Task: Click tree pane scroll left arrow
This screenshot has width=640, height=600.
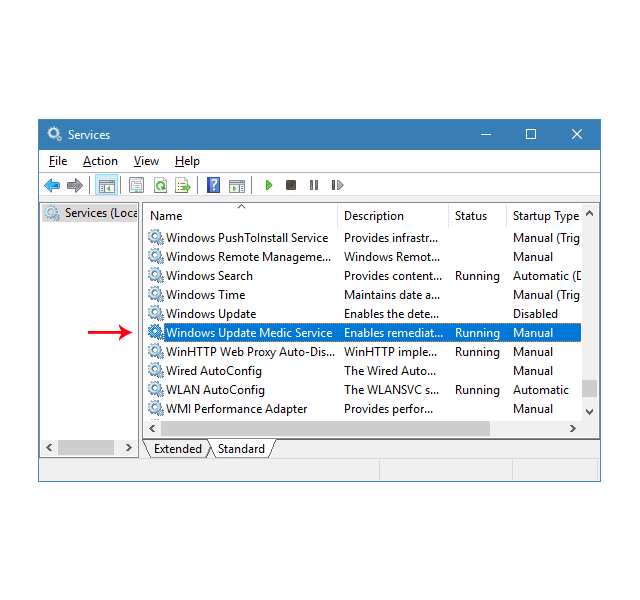Action: tap(49, 447)
